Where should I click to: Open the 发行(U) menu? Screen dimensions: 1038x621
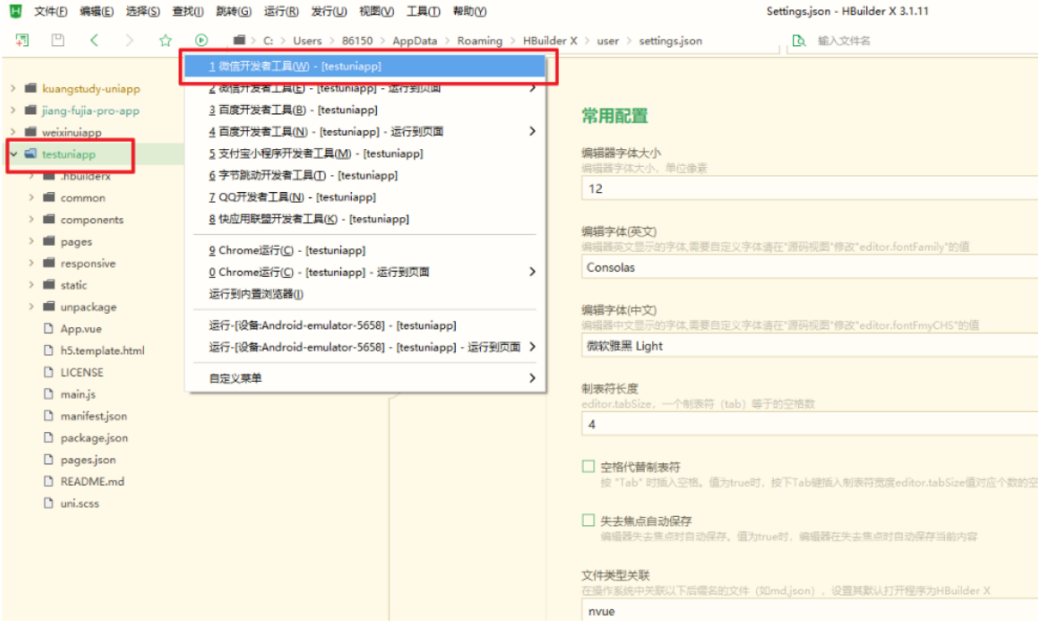click(x=329, y=11)
